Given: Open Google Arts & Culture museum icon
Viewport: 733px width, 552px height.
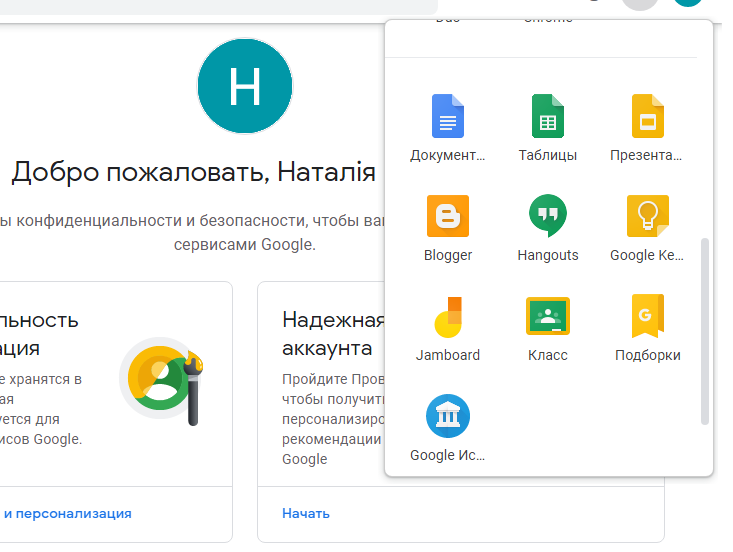Looking at the screenshot, I should [447, 416].
